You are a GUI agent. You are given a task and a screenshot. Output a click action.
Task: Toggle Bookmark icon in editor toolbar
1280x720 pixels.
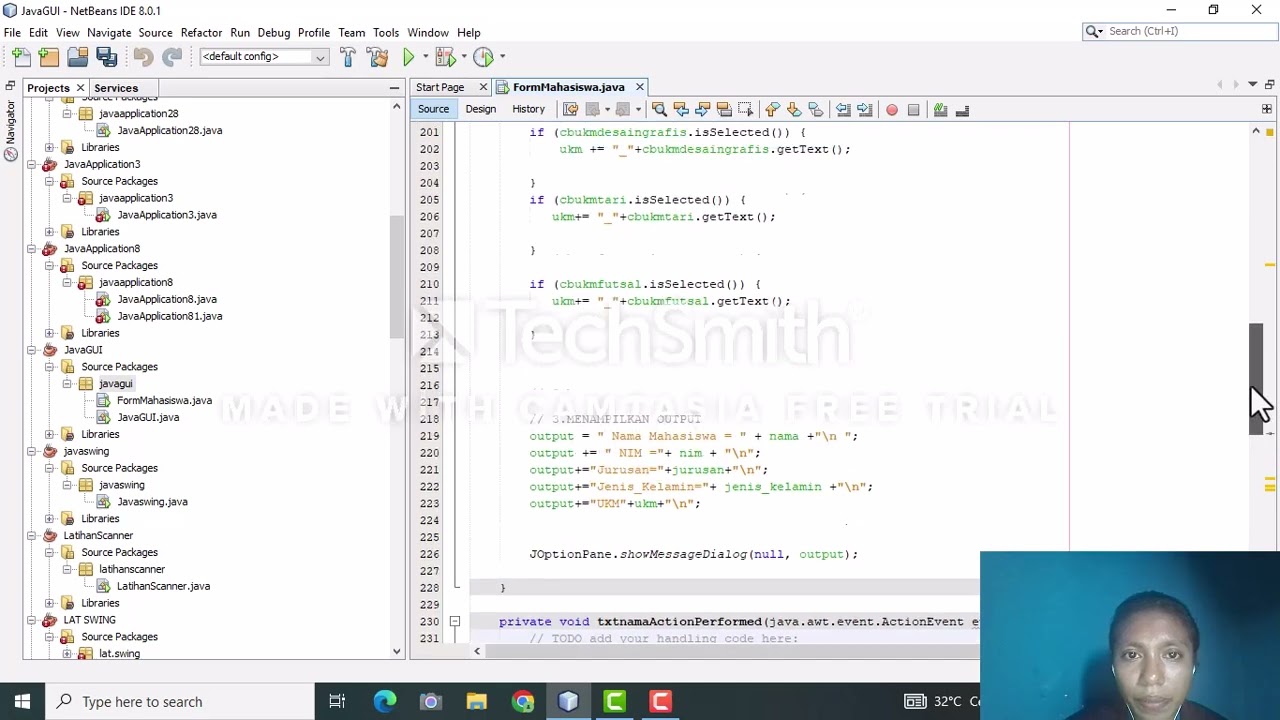tap(815, 110)
